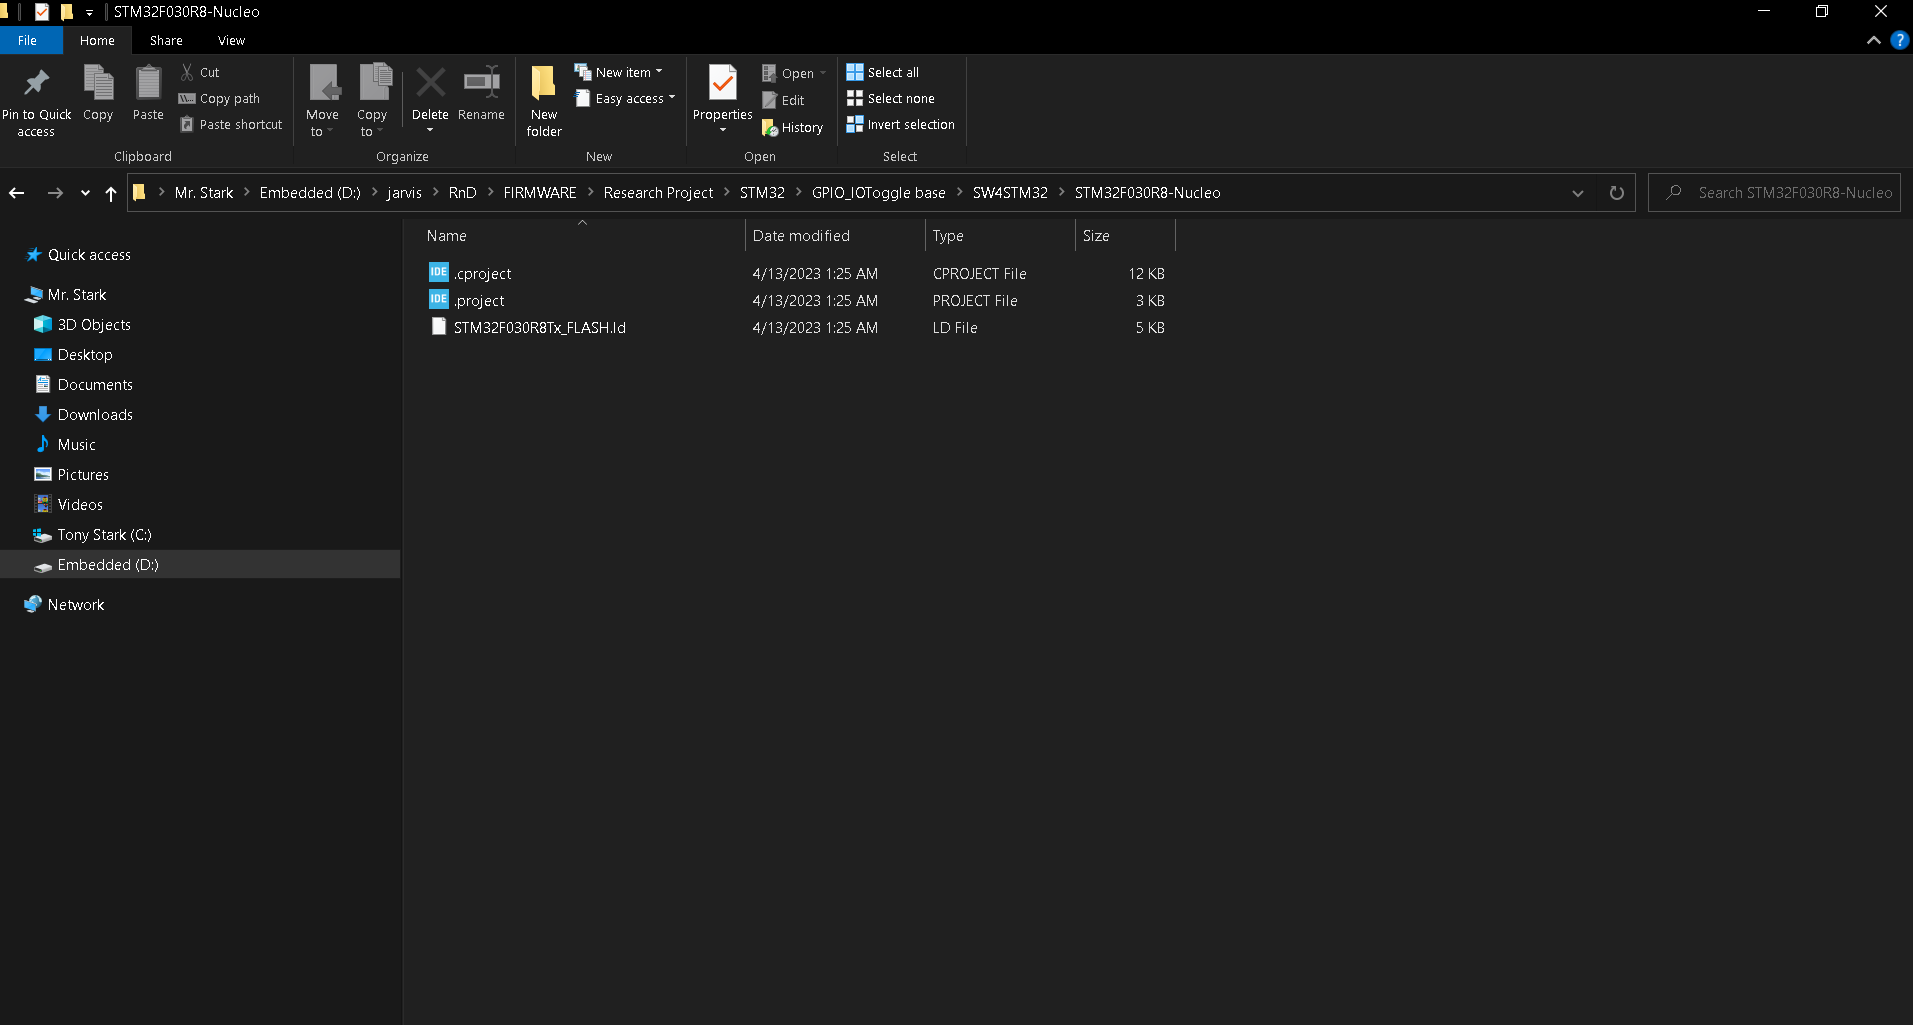
Task: Open file History
Action: point(793,127)
